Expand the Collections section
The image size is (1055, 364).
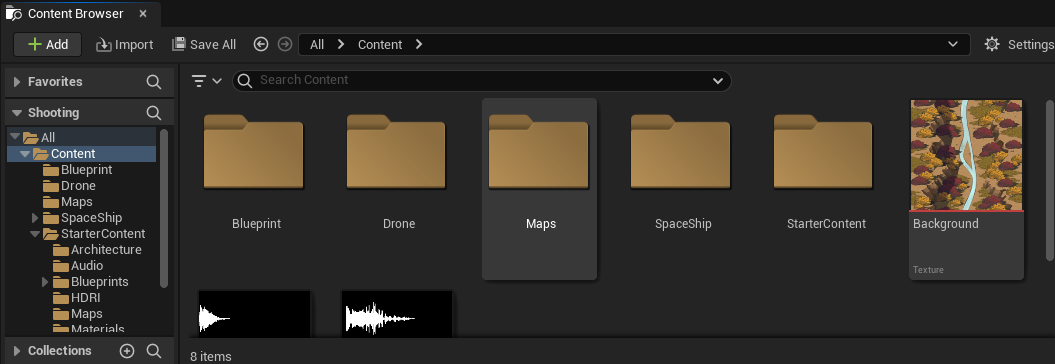coord(17,351)
